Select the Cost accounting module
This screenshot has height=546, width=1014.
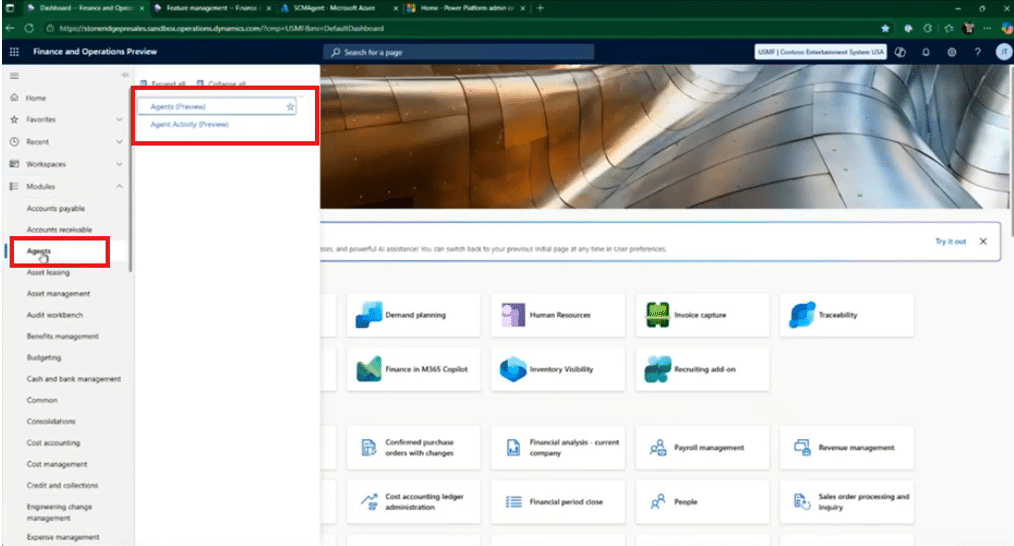coord(54,443)
